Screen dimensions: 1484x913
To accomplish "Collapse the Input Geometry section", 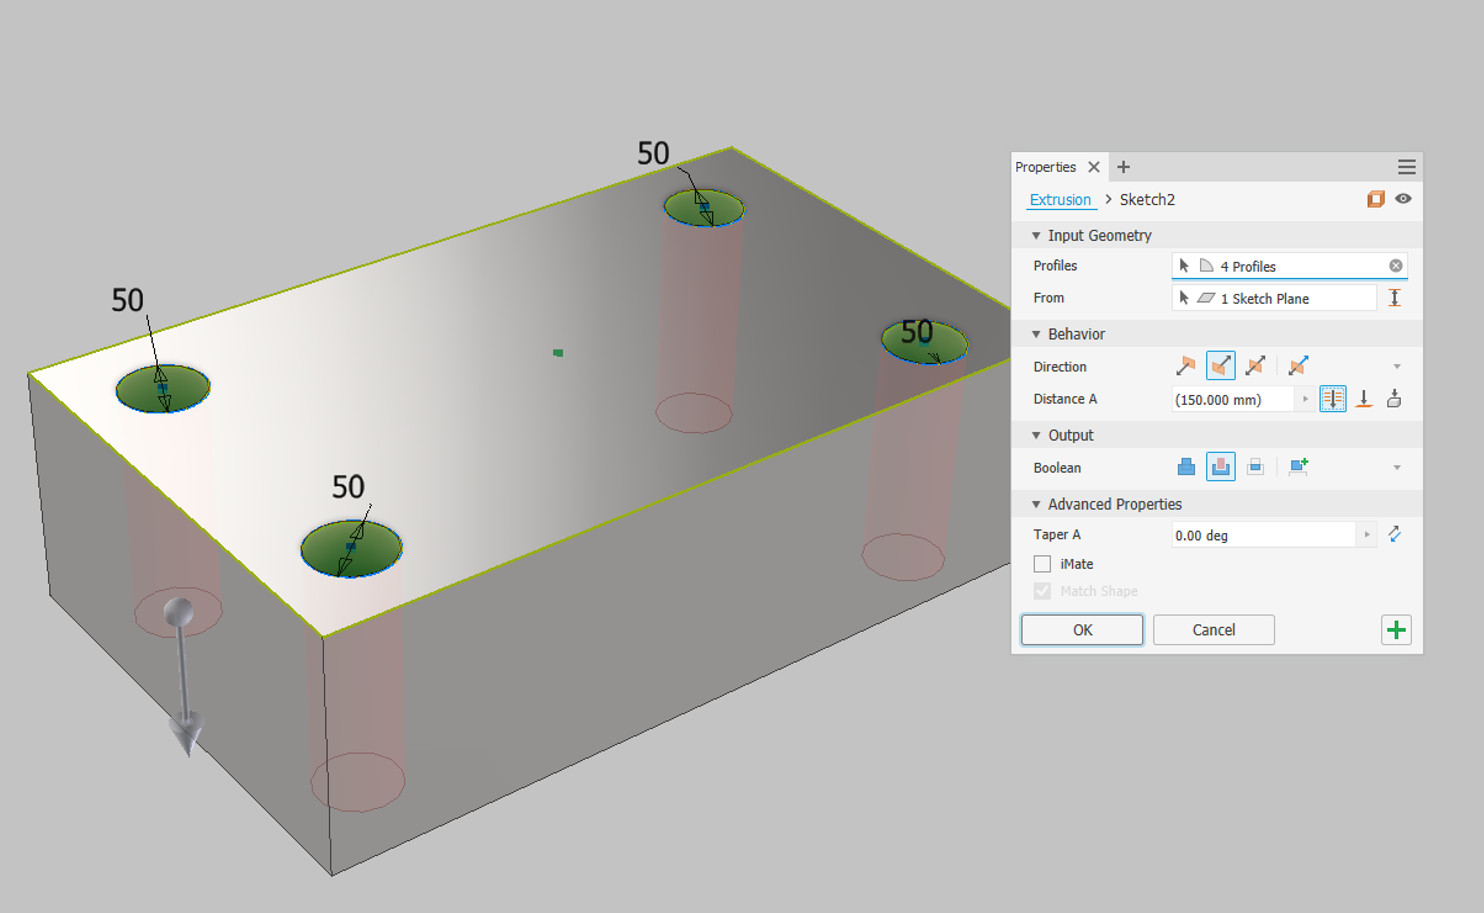I will pyautogui.click(x=1036, y=236).
